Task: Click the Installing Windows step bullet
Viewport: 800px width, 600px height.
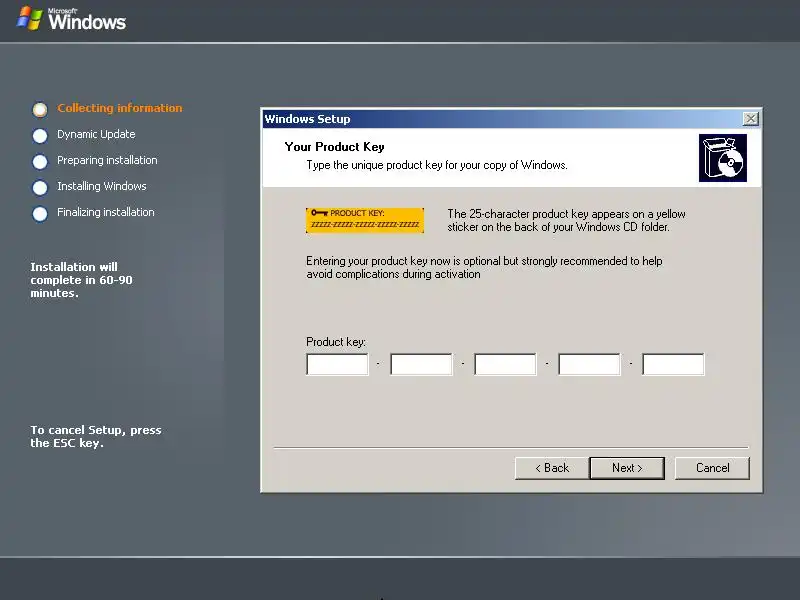Action: (40, 188)
